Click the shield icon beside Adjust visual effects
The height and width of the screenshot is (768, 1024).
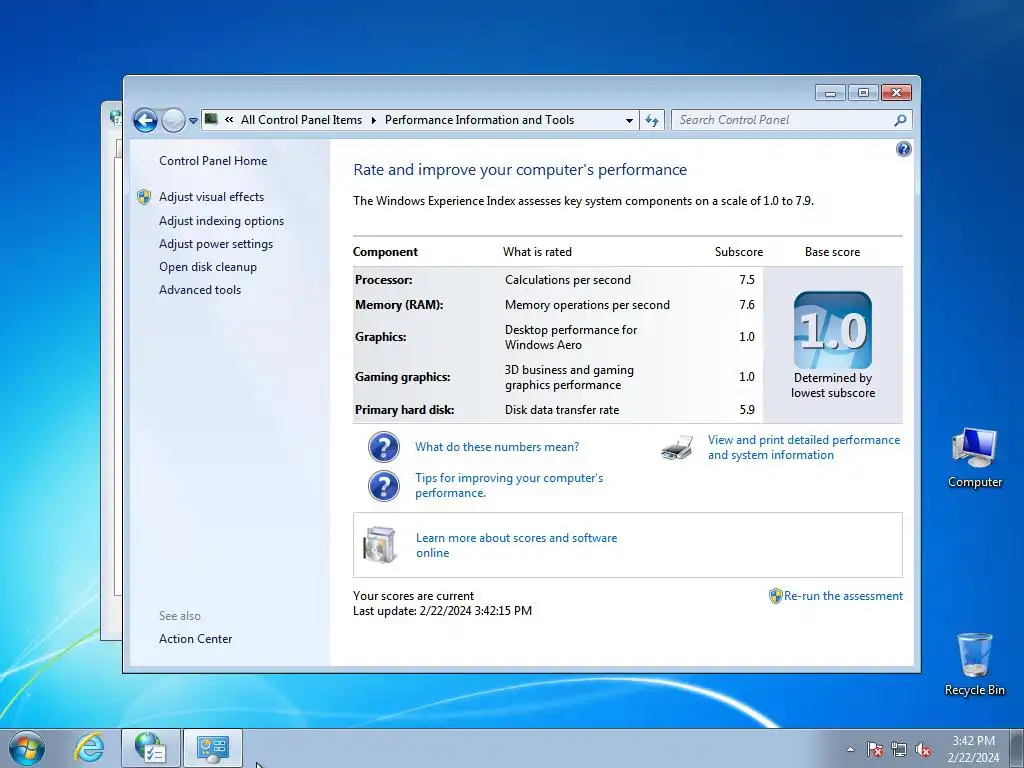point(144,197)
